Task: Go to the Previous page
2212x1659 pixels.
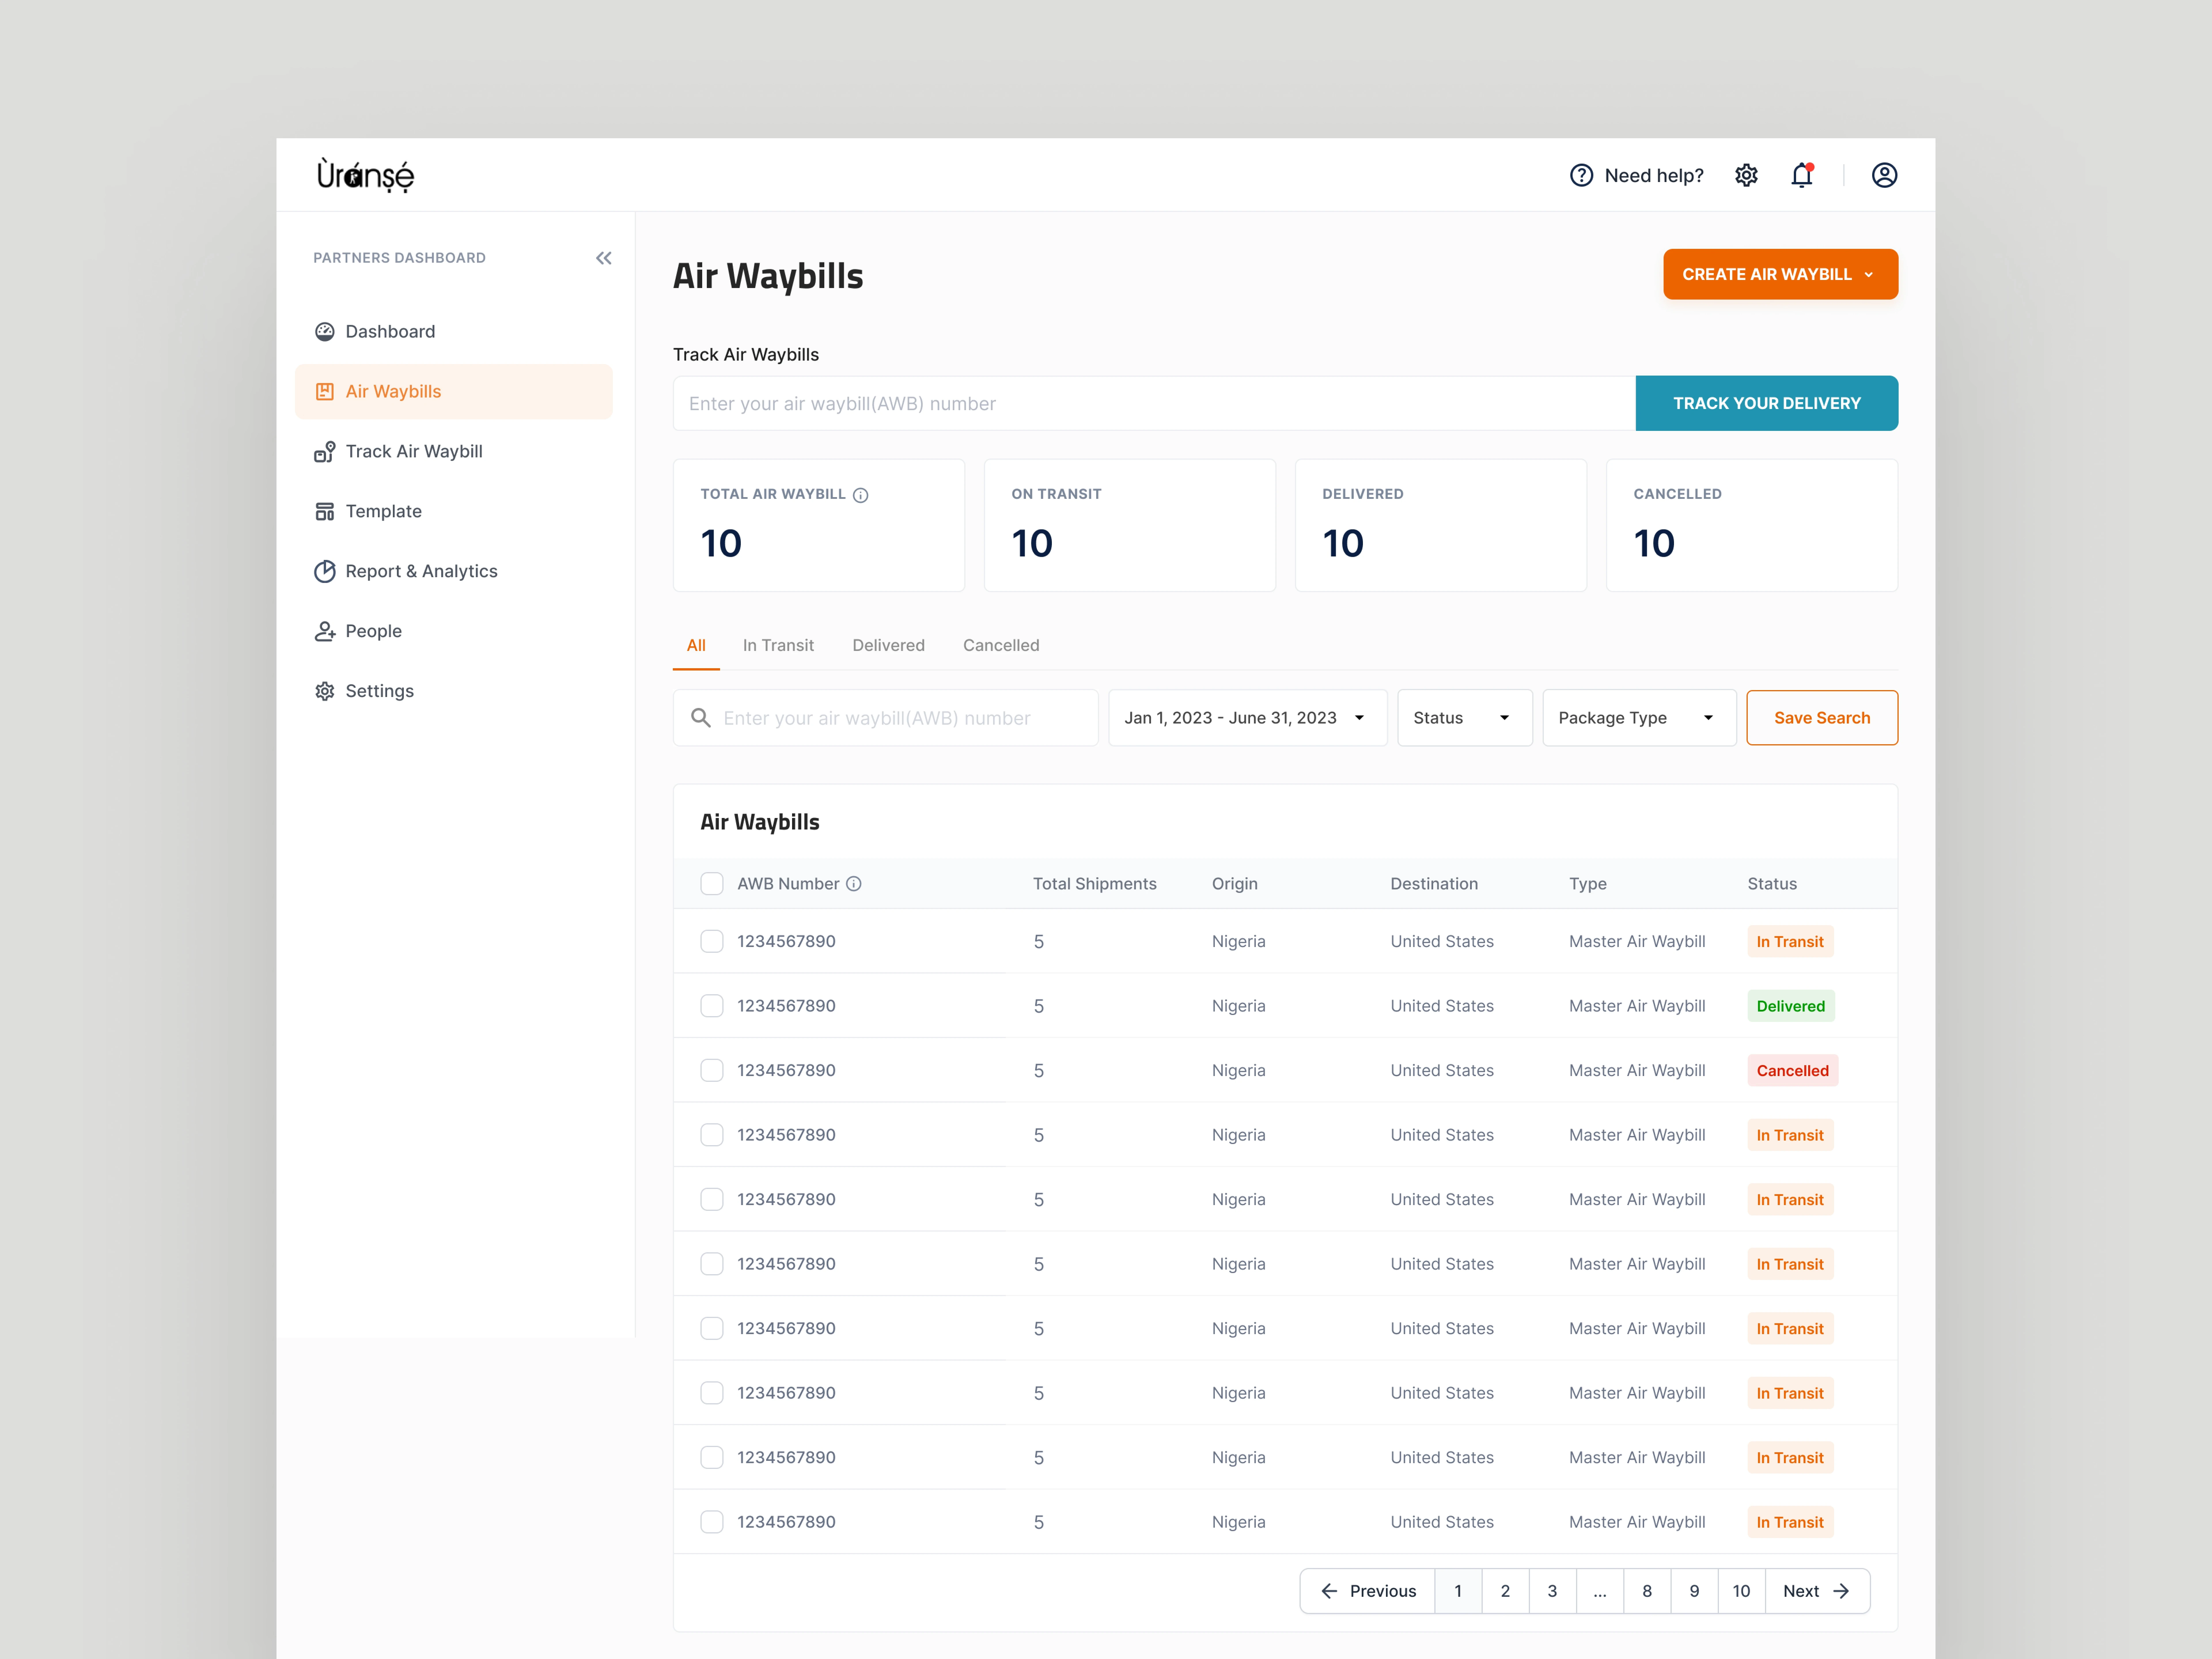Action: tap(1367, 1591)
